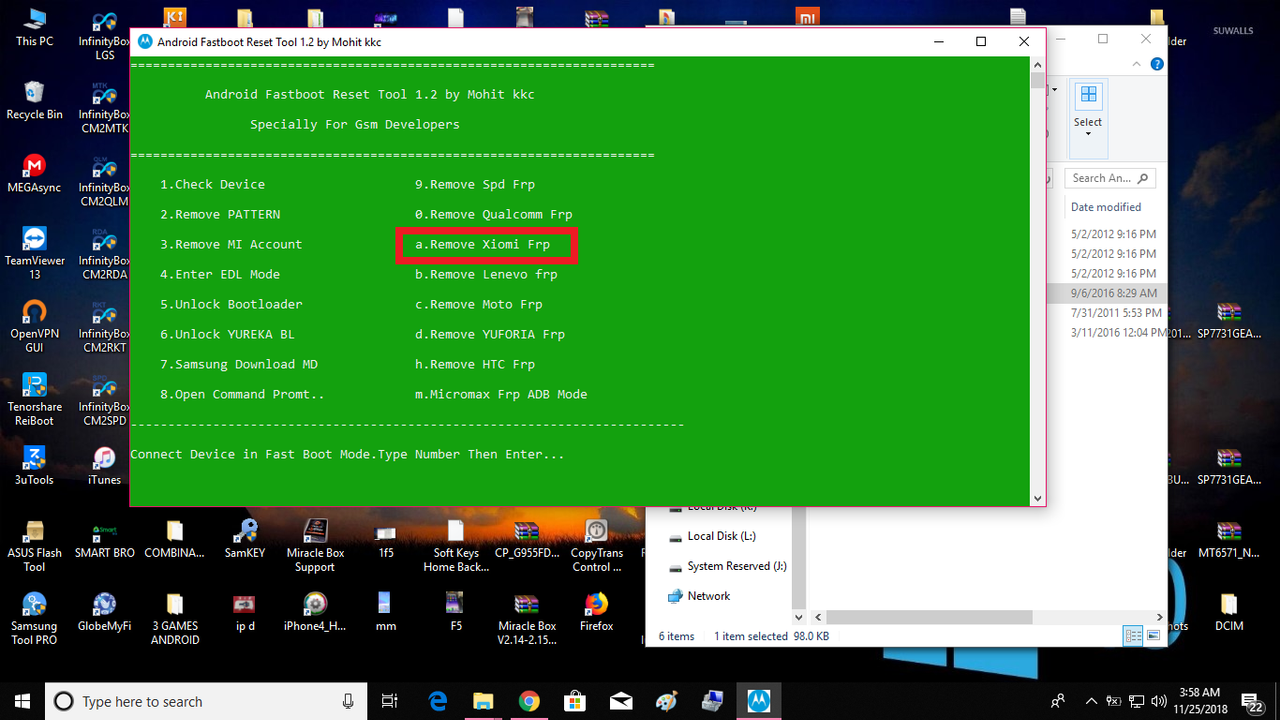Select Soft Keys Home Back file
This screenshot has width=1280, height=720.
[x=456, y=545]
